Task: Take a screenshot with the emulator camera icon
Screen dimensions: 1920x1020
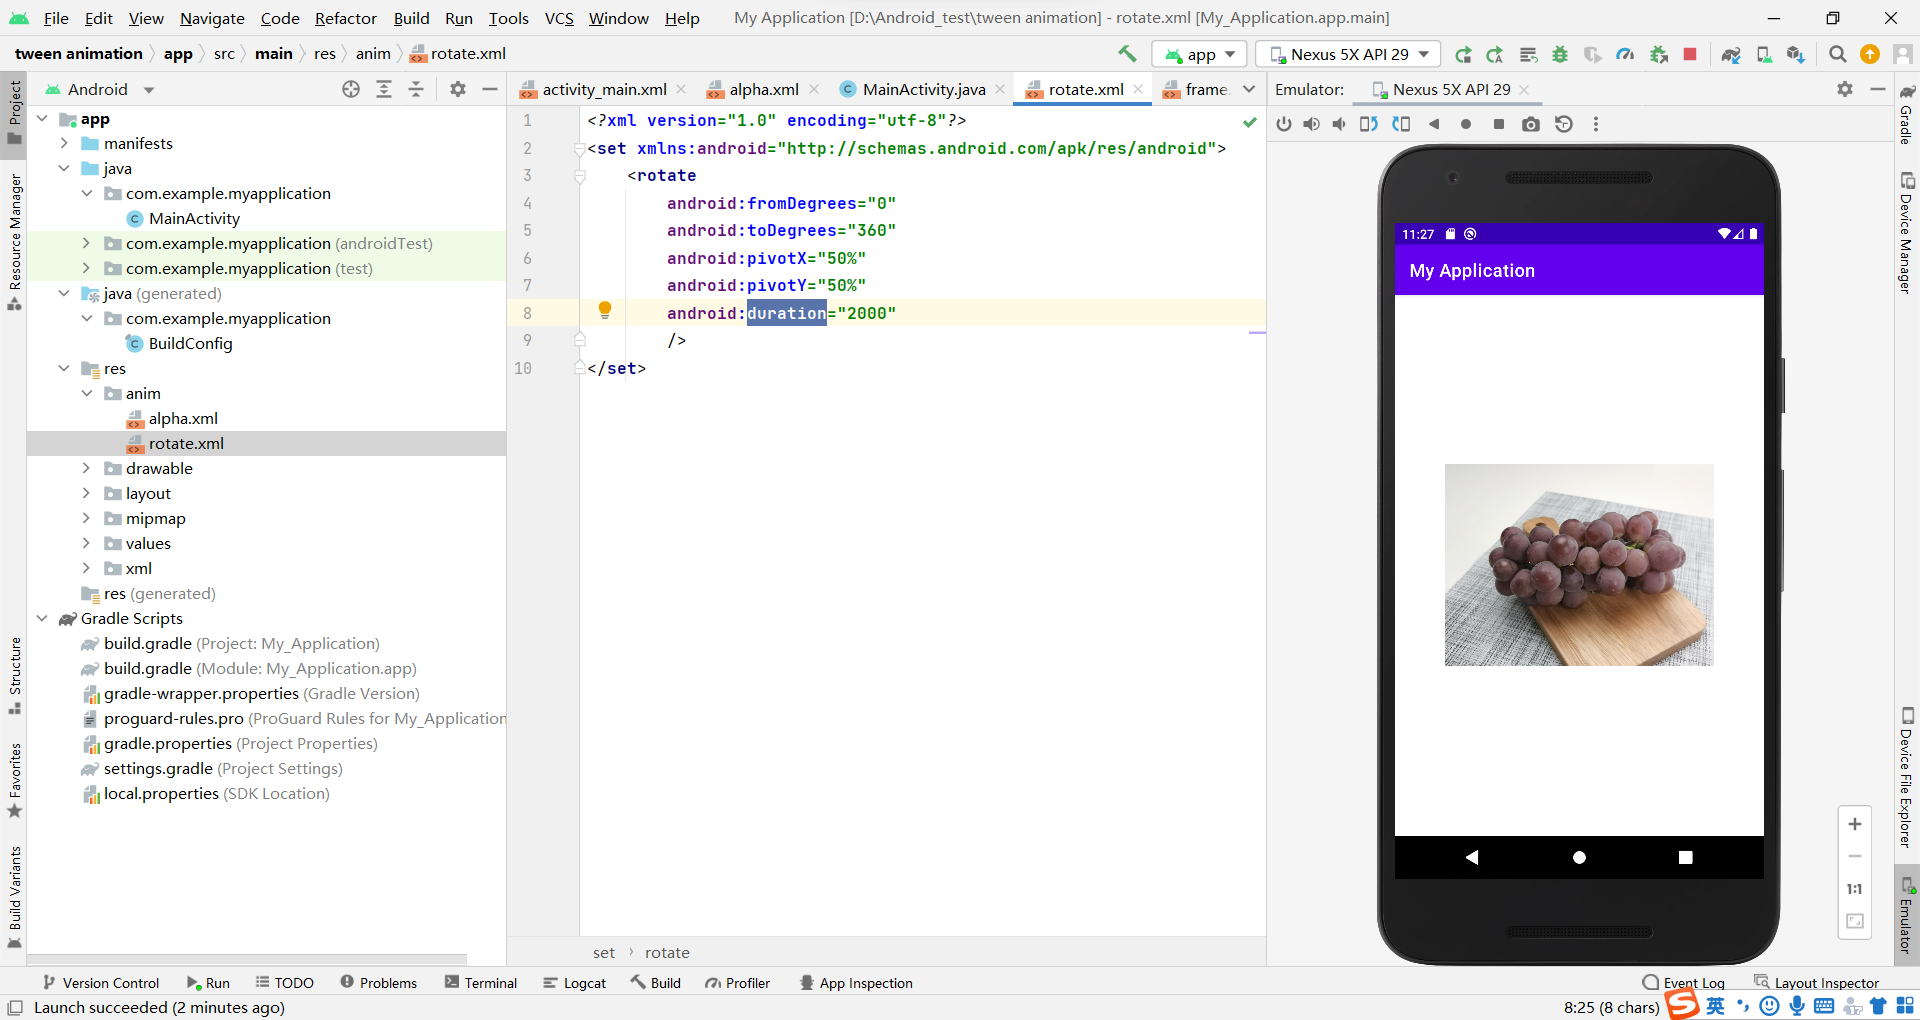Action: click(x=1531, y=124)
